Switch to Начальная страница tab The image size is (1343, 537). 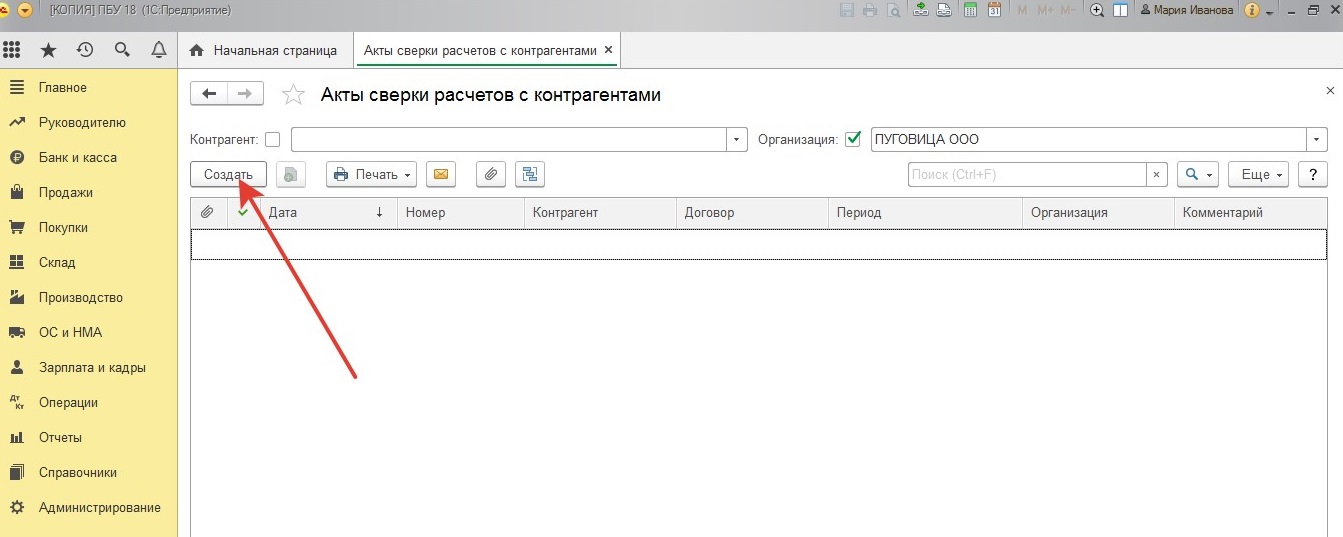263,50
